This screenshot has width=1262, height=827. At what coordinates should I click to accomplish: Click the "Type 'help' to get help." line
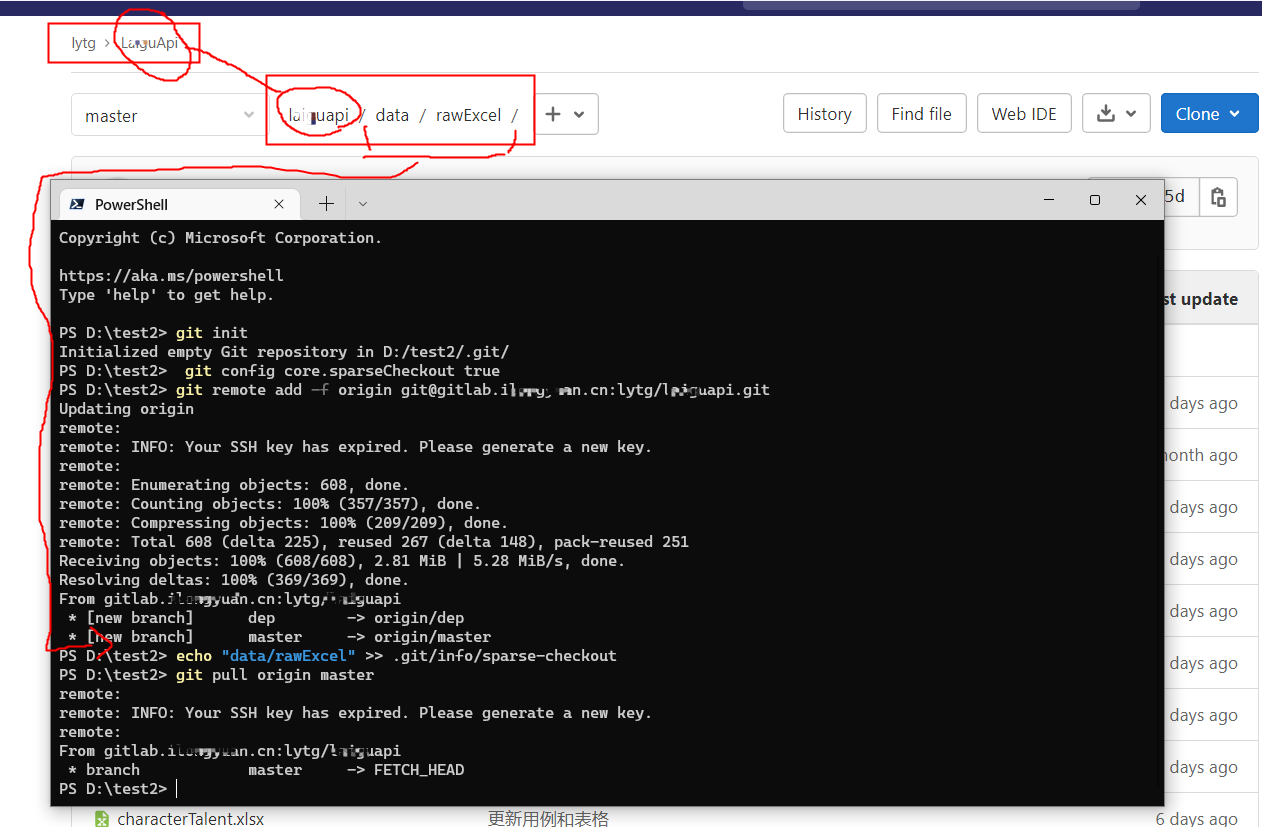(x=166, y=295)
